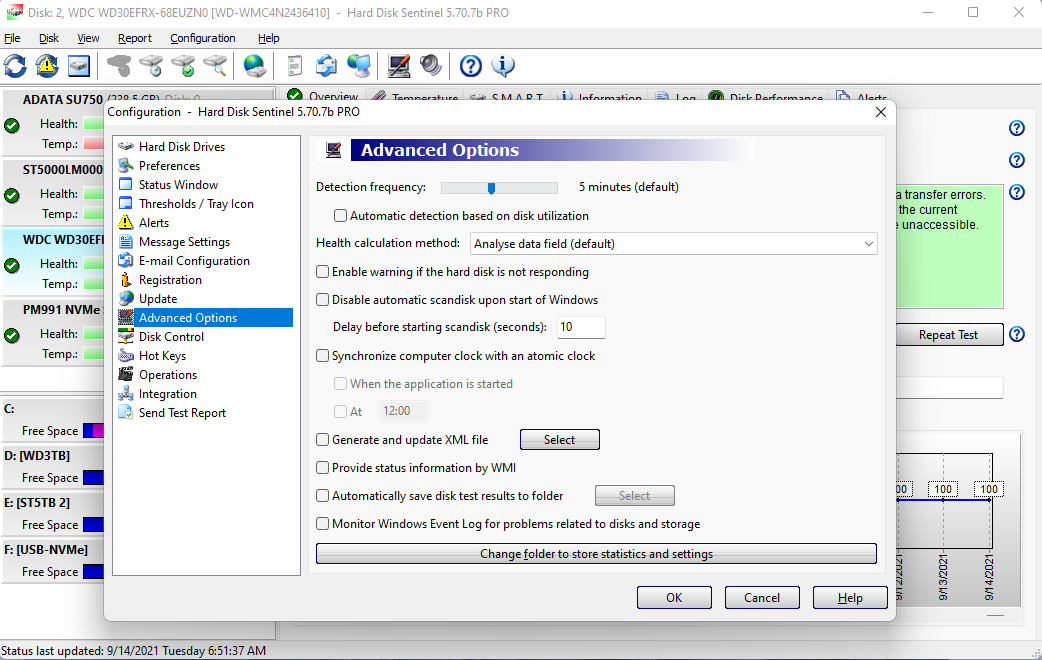Screen dimensions: 1042x660
Task: Click Cancel in the Configuration dialog
Action: tap(762, 598)
